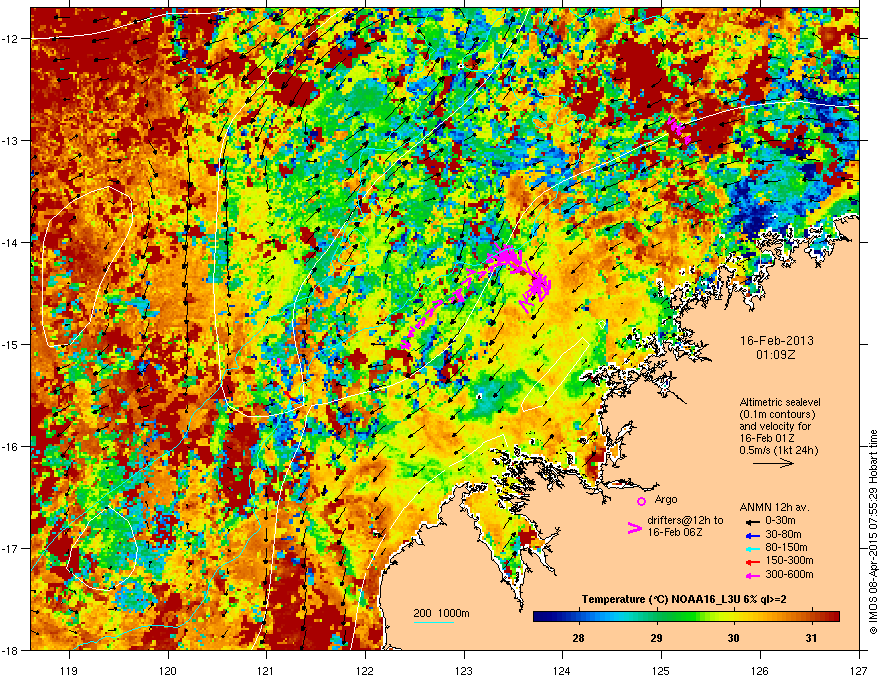Click the 300-600m depth label
Screen dimensions: 880x680
pos(789,574)
